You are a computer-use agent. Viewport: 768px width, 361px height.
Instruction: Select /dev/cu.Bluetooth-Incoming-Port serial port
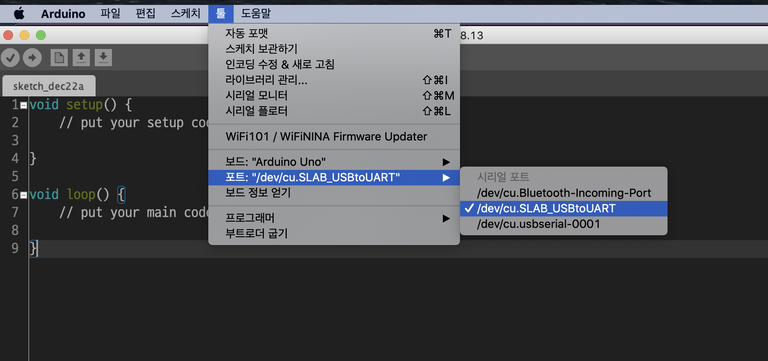click(564, 193)
